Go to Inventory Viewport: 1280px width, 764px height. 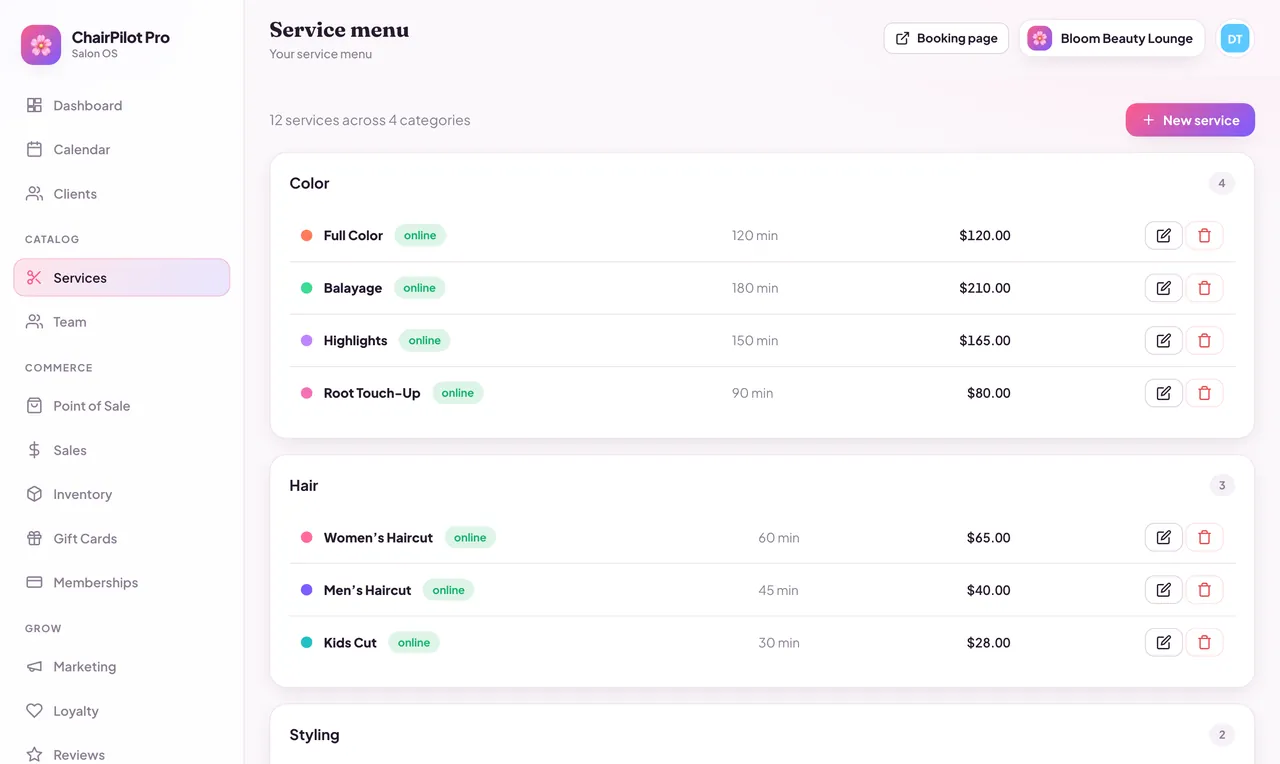pos(122,494)
